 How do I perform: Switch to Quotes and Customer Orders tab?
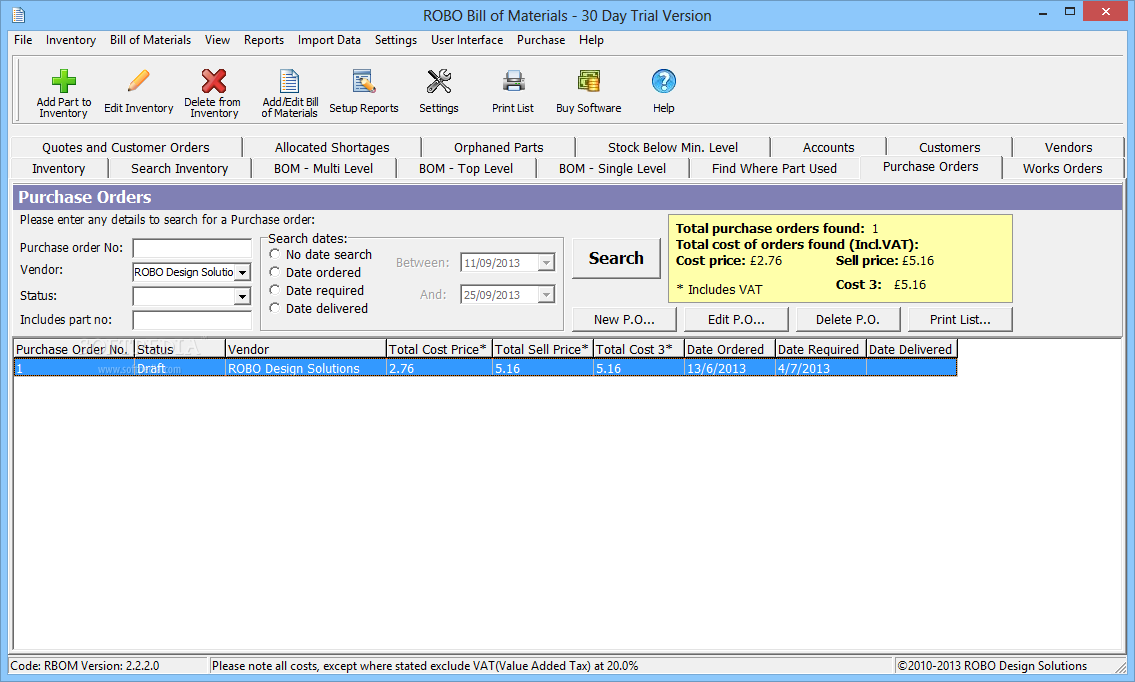(126, 147)
